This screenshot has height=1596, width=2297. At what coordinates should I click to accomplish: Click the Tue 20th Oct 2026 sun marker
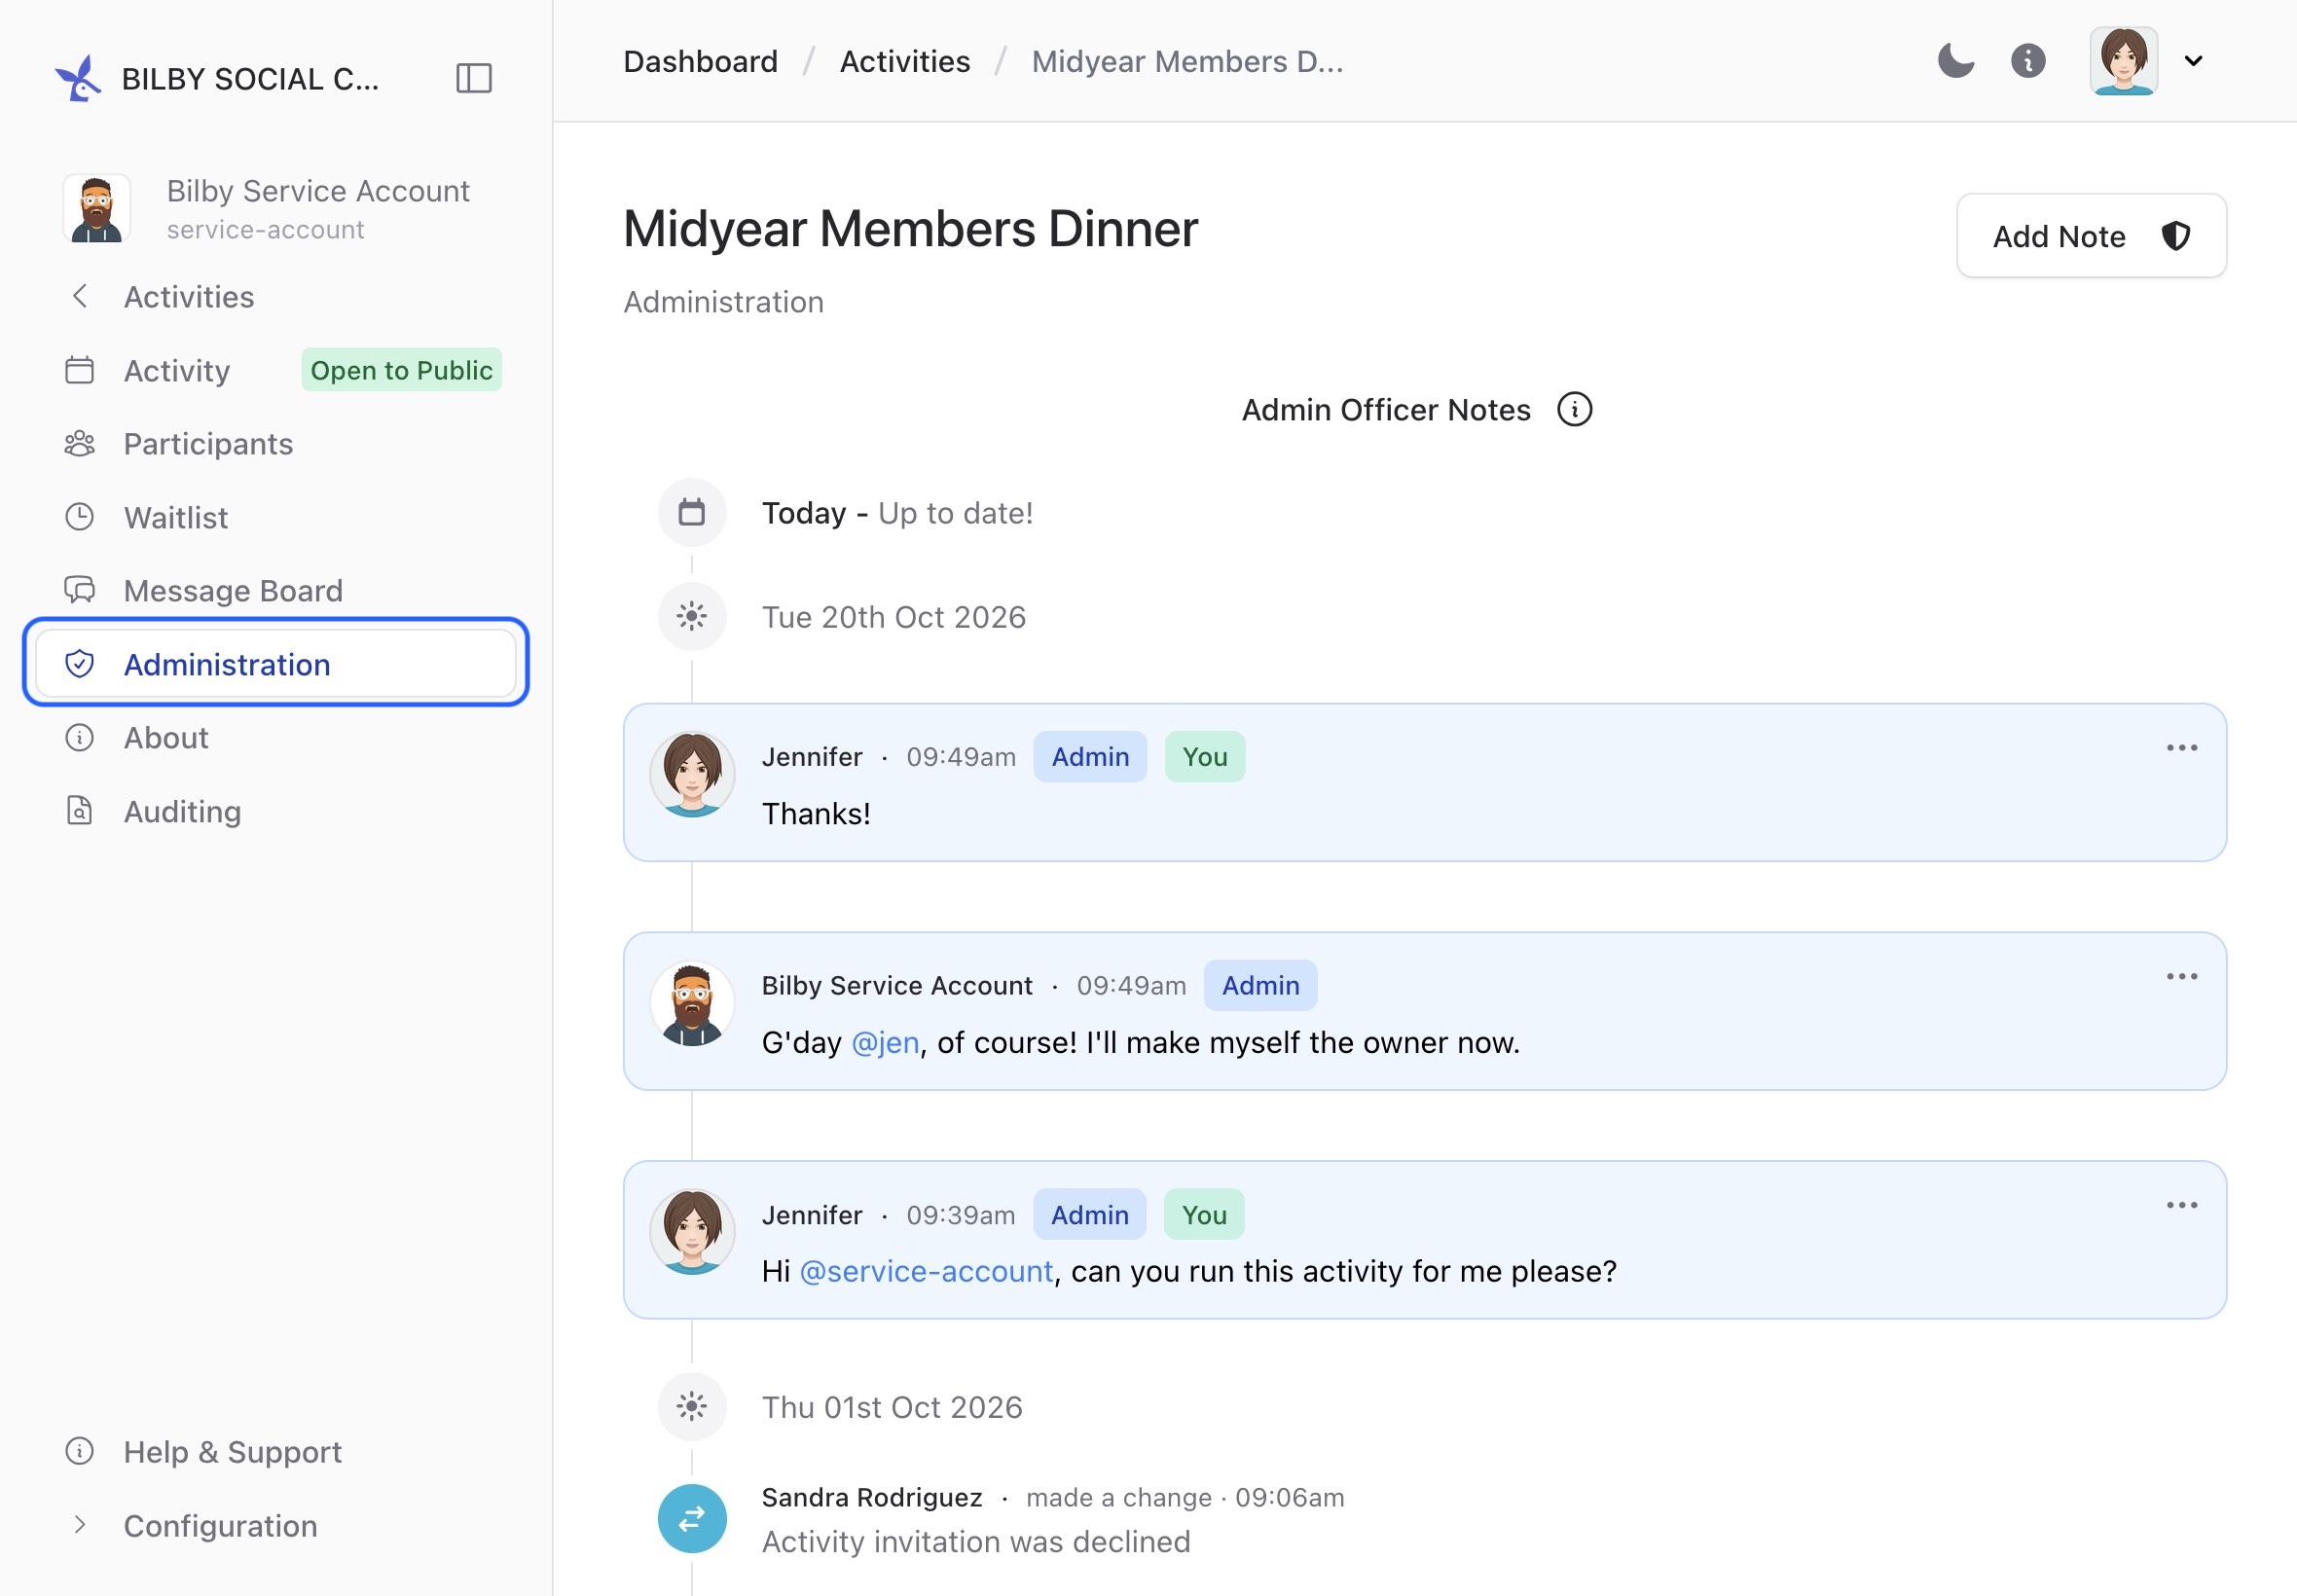pyautogui.click(x=692, y=617)
